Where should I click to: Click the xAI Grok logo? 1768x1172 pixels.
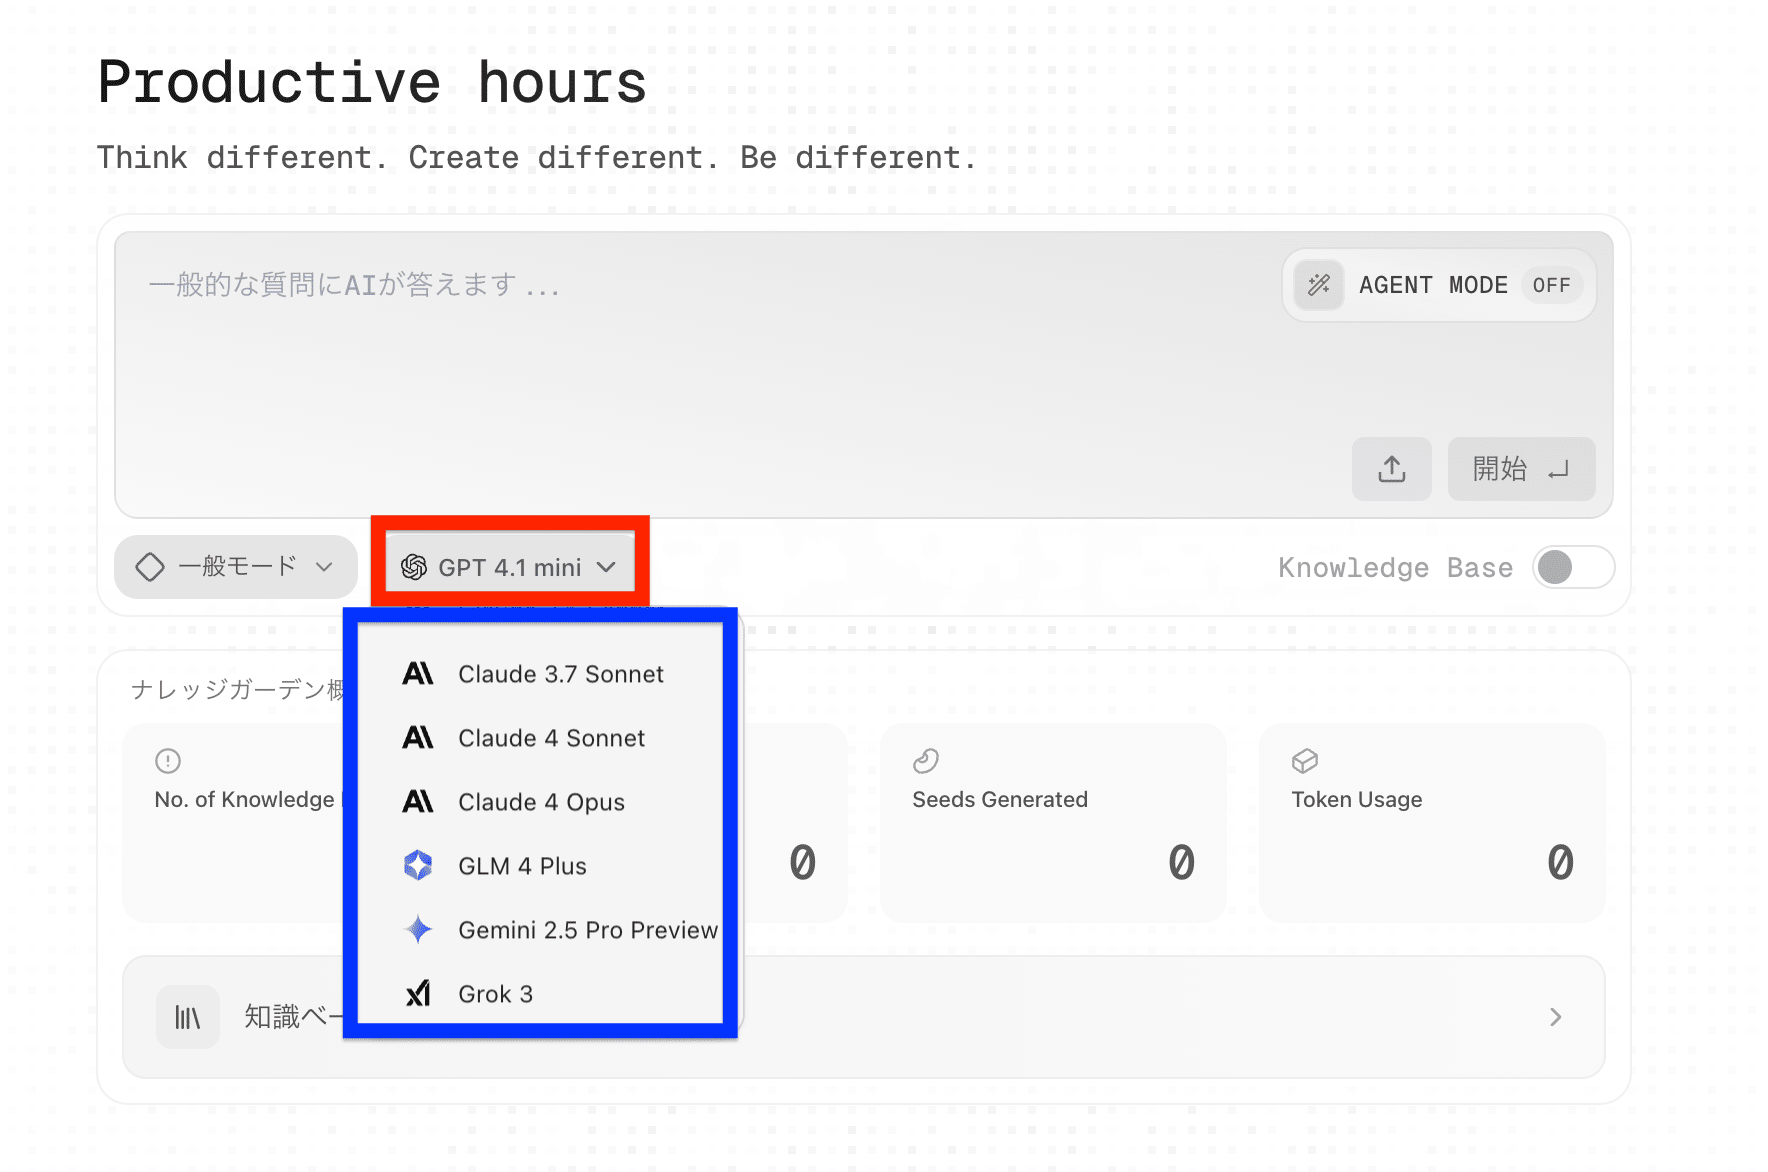click(418, 993)
